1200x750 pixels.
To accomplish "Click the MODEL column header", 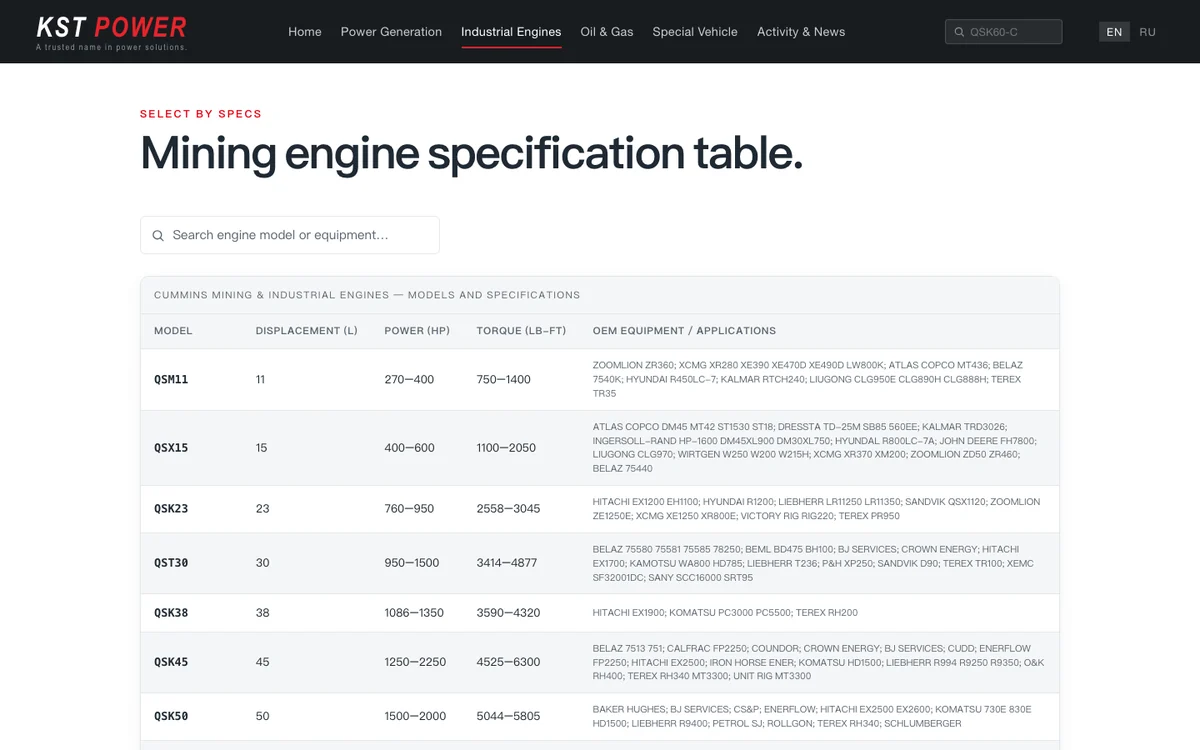I will (173, 331).
